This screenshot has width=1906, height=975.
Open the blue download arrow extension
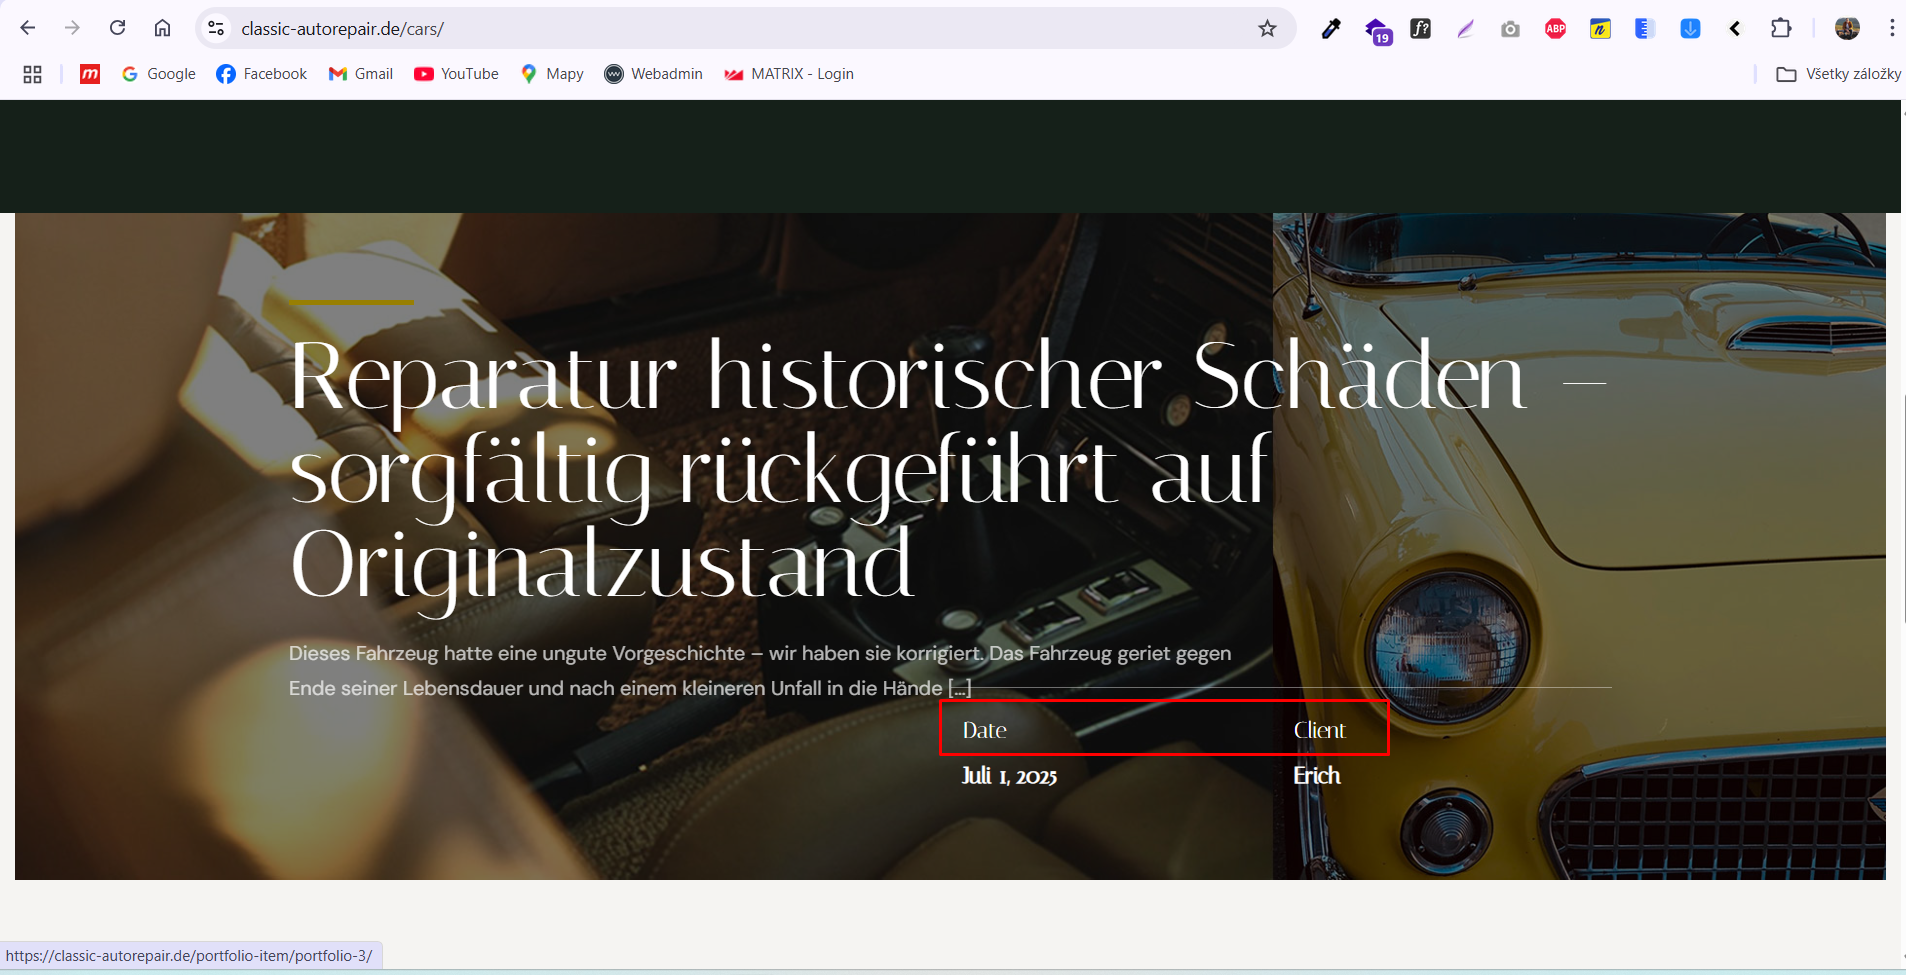[1690, 29]
